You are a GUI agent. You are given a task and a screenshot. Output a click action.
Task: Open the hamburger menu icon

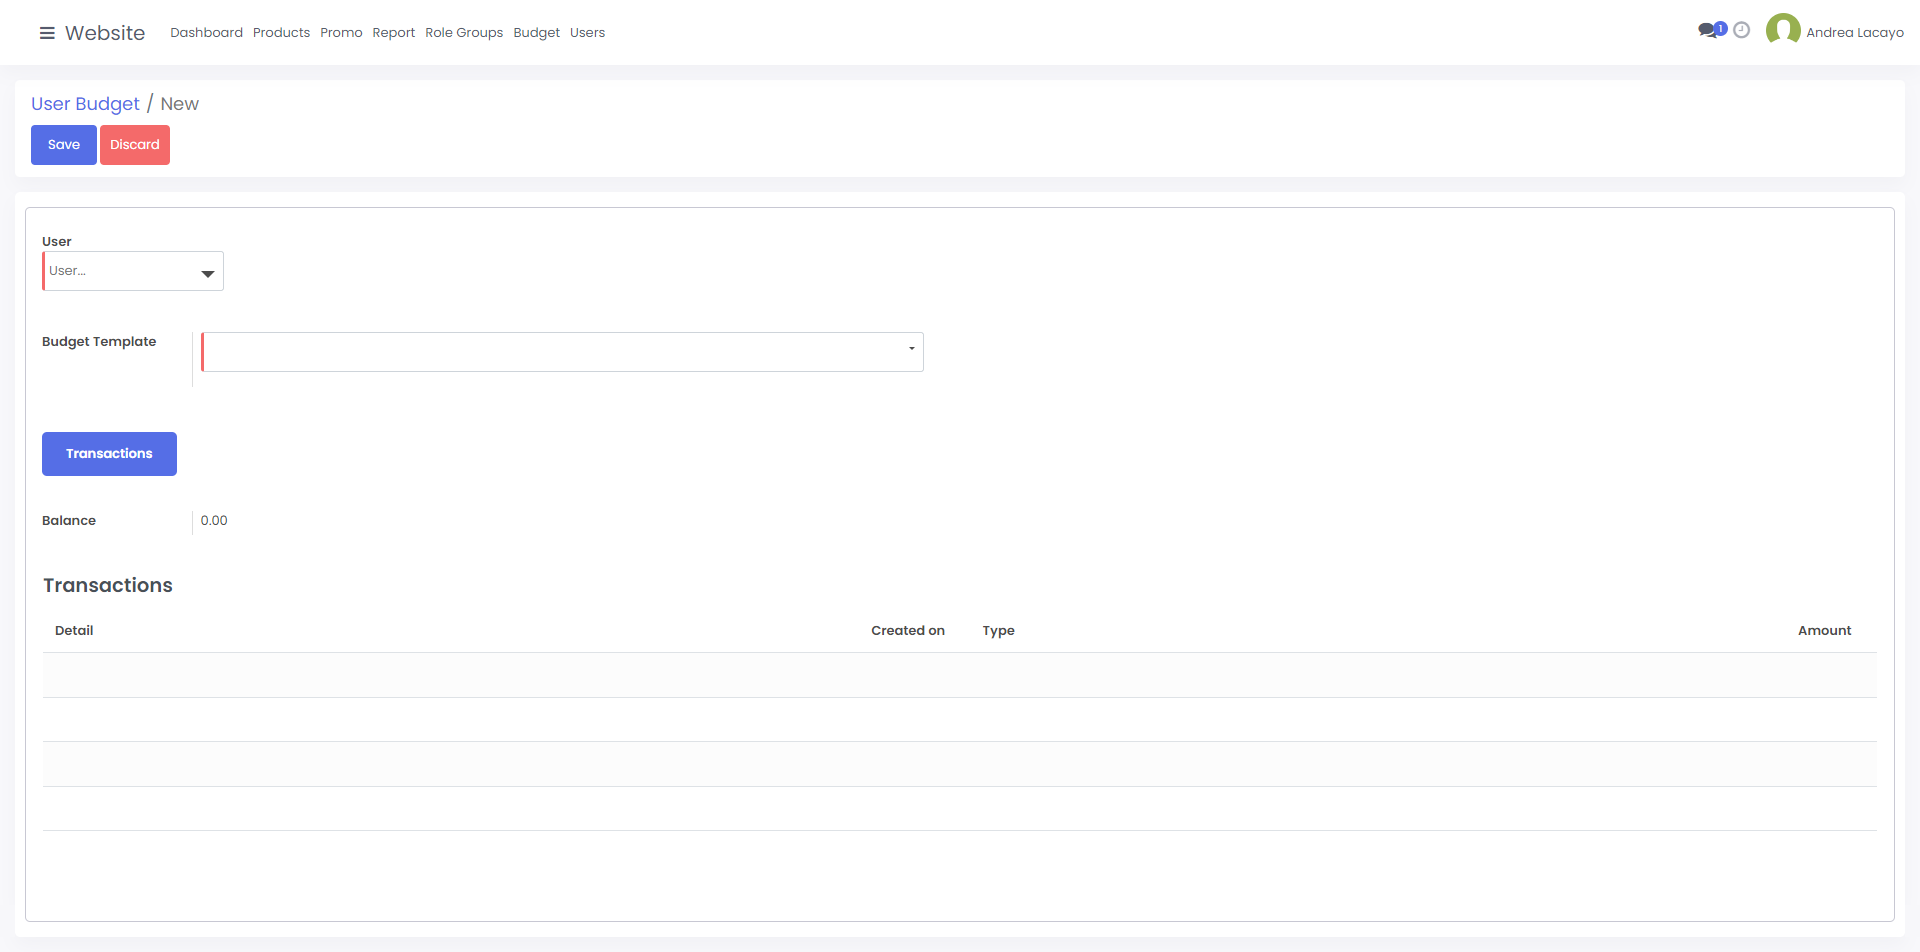click(x=47, y=33)
